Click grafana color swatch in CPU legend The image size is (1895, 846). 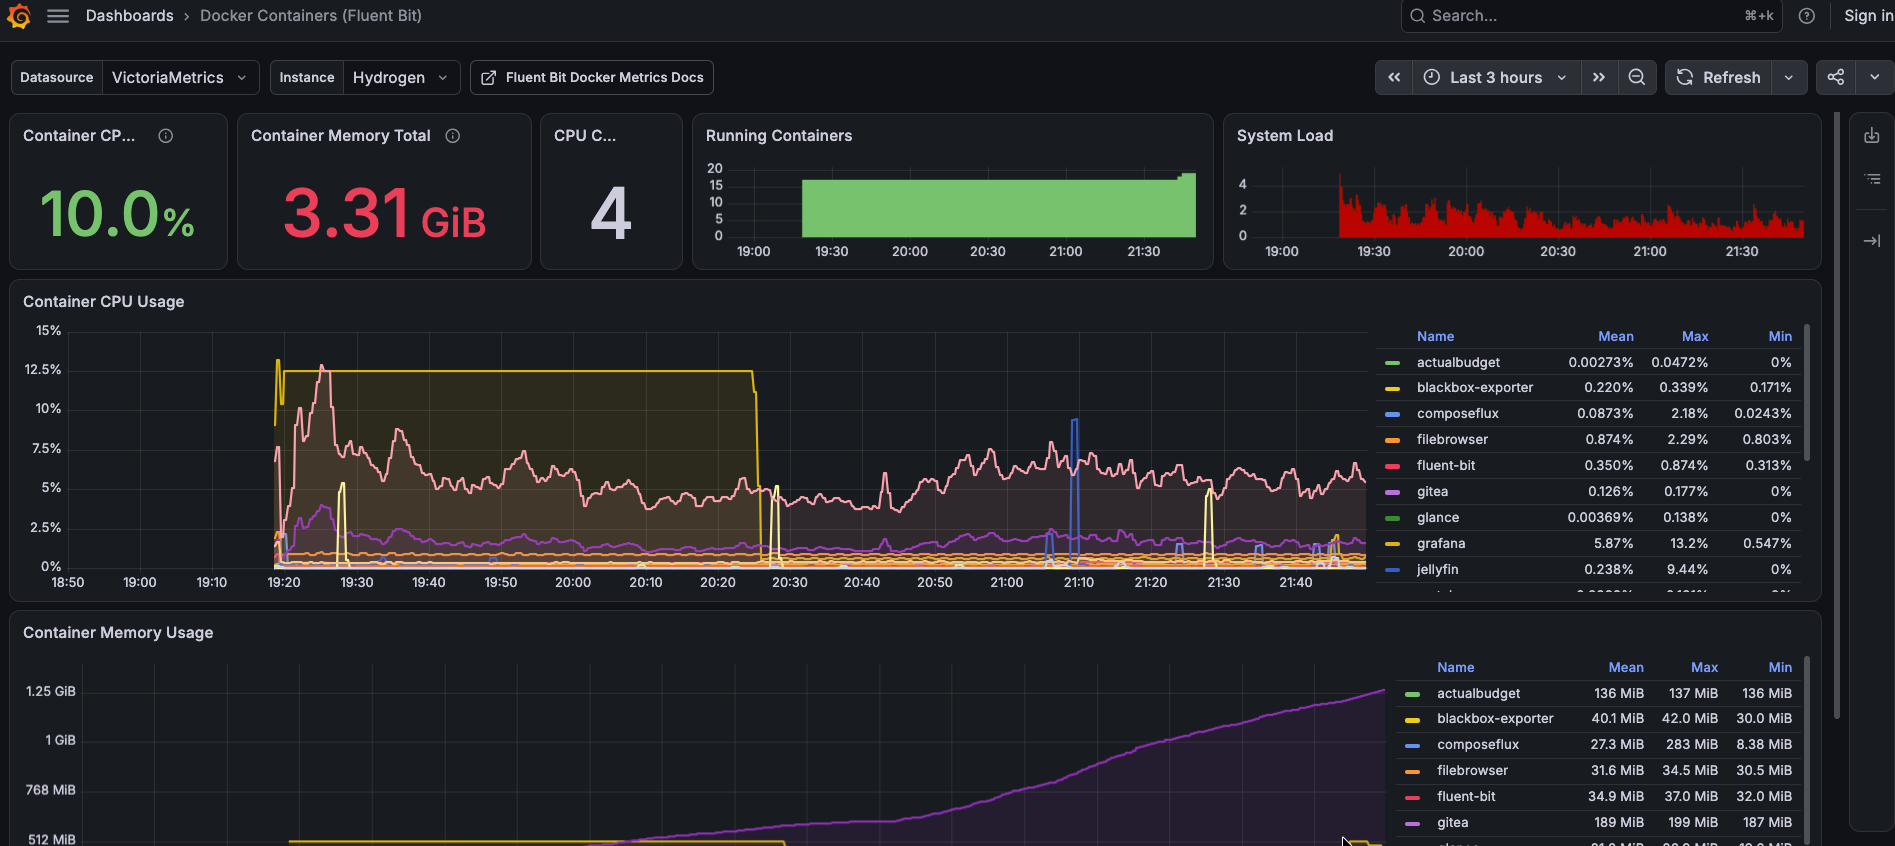tap(1392, 544)
